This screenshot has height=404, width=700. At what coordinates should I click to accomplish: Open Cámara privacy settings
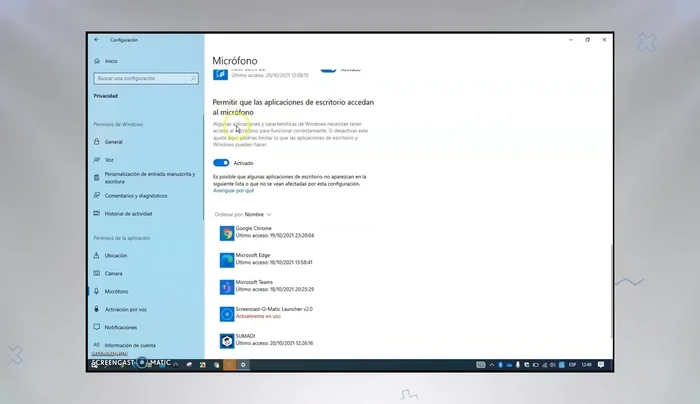(114, 273)
